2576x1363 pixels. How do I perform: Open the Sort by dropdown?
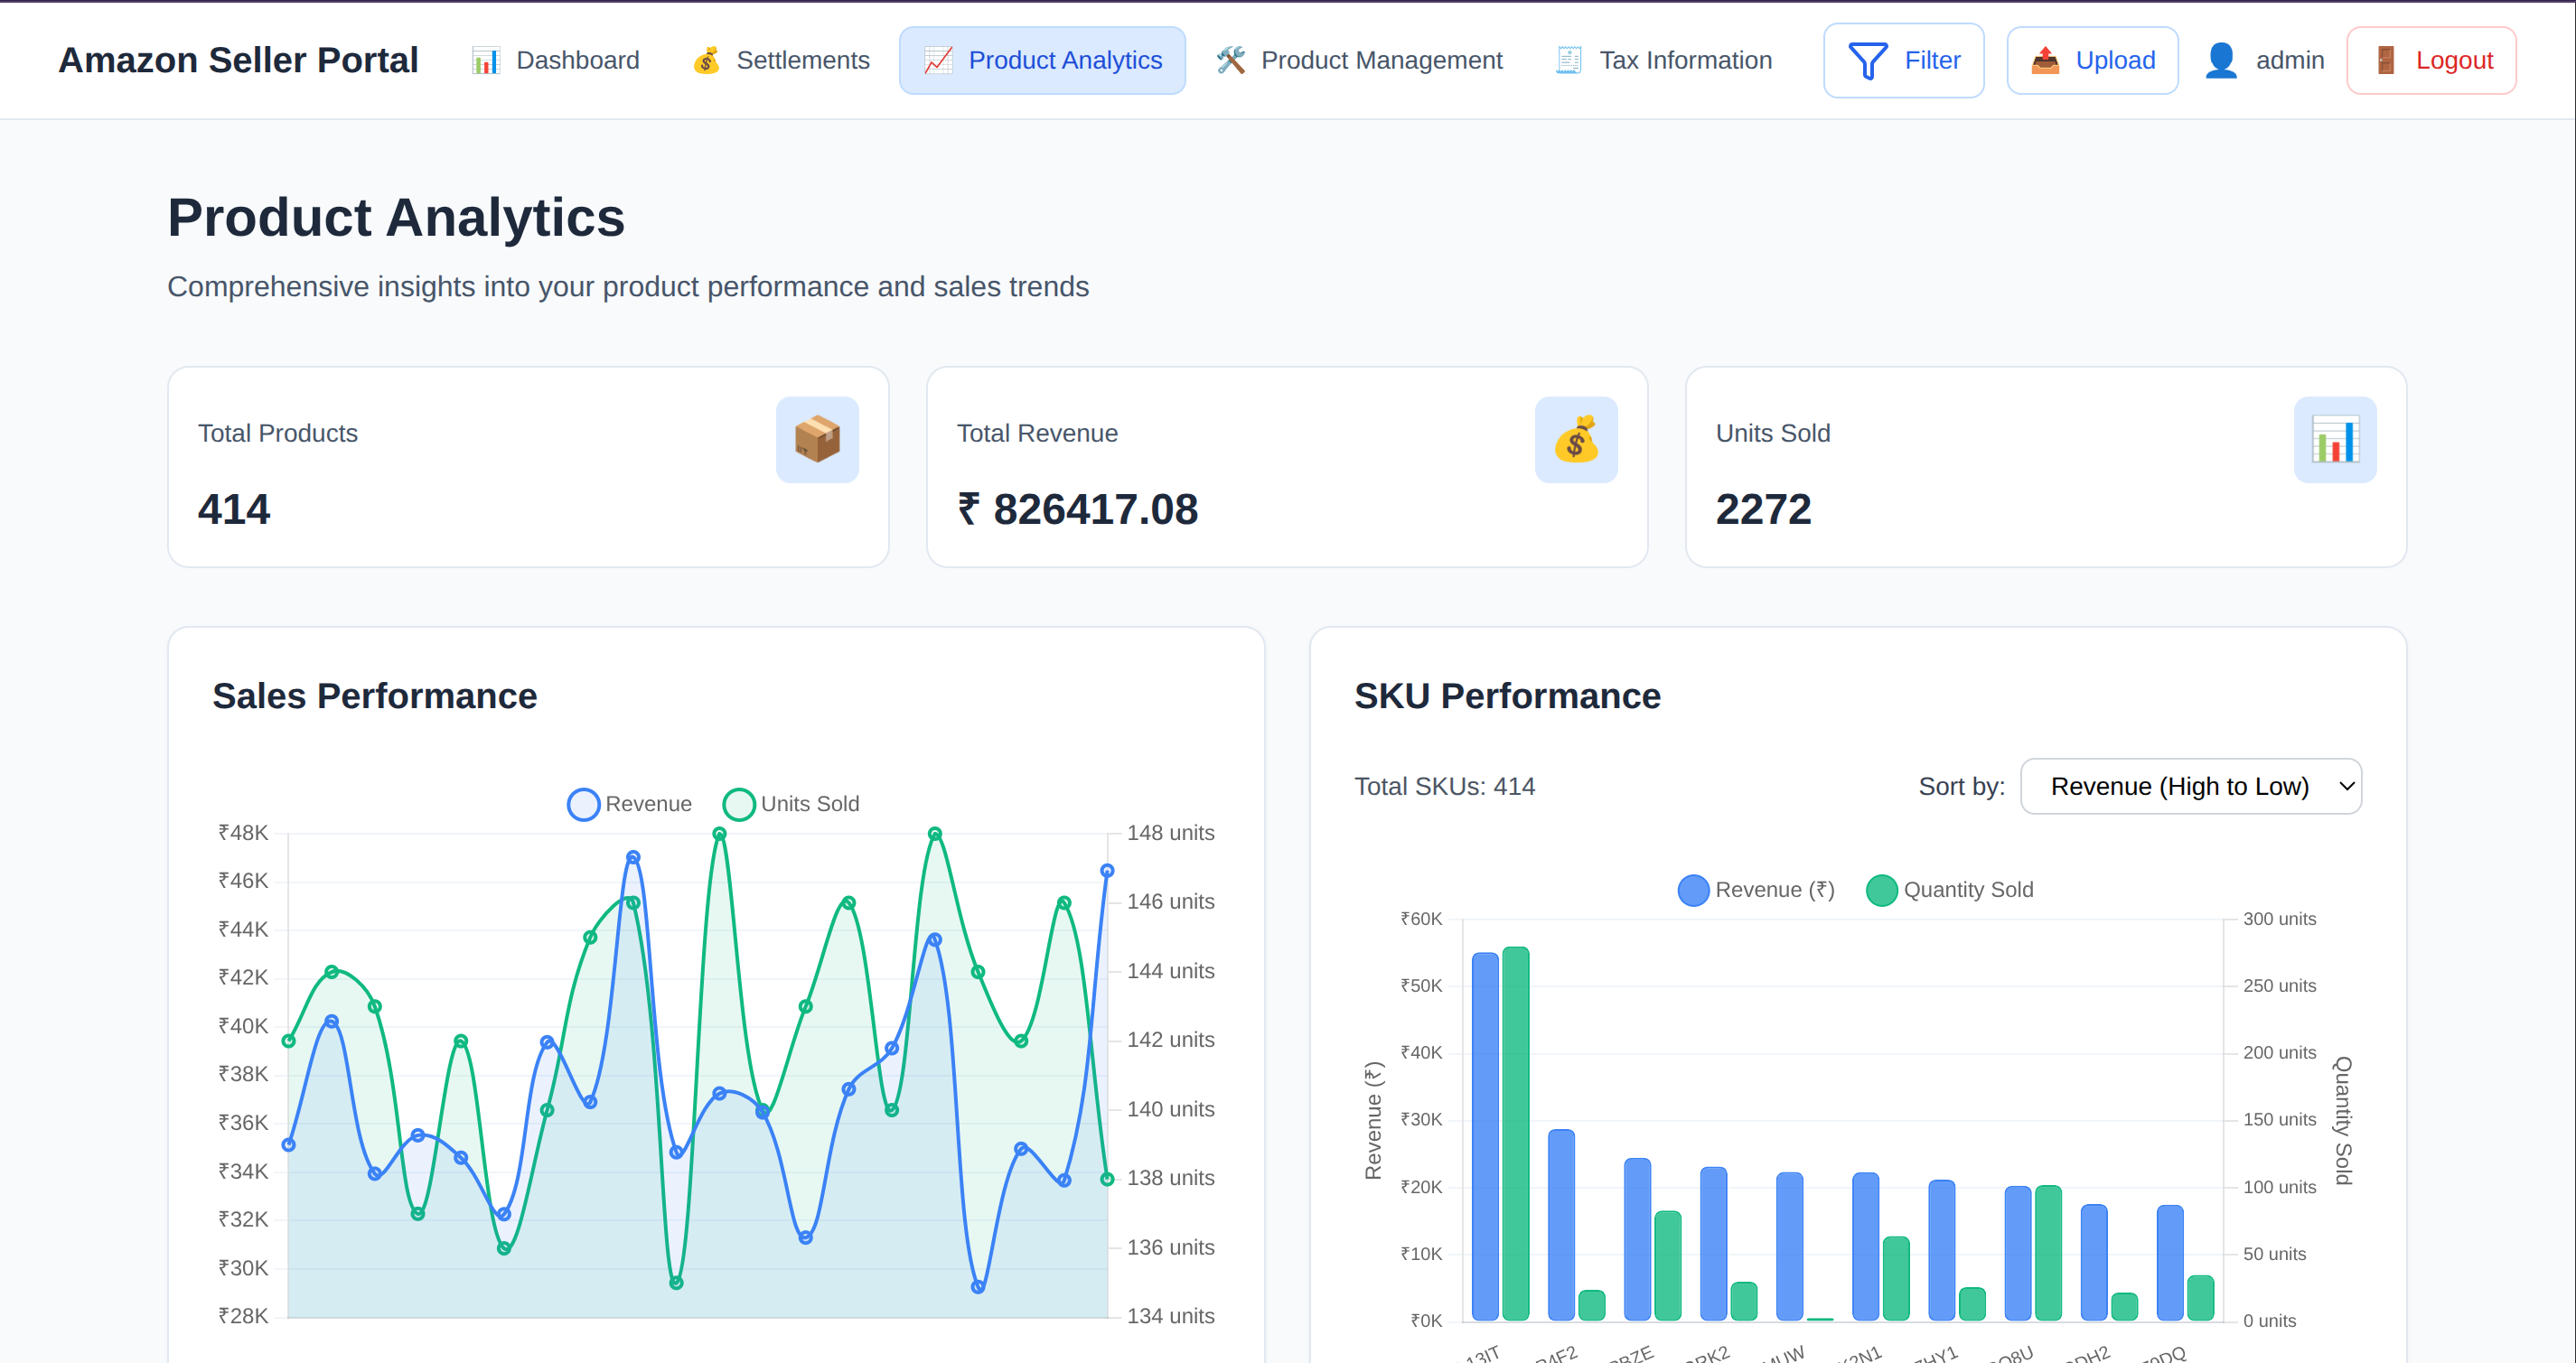(x=2191, y=786)
